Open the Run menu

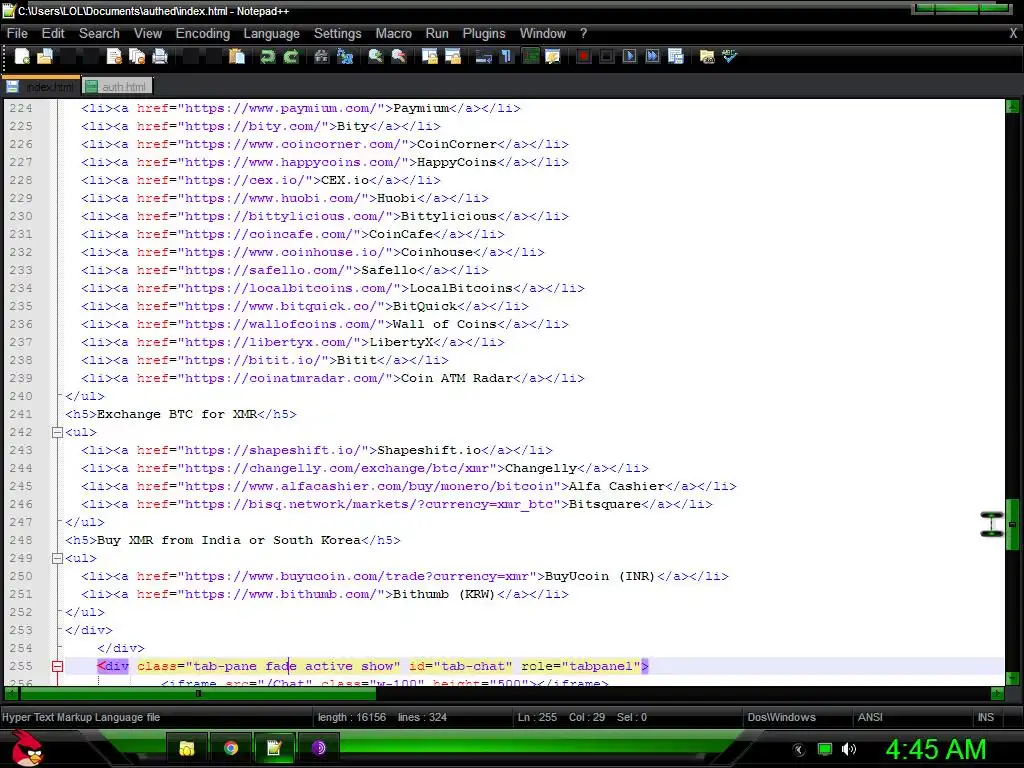(x=437, y=33)
